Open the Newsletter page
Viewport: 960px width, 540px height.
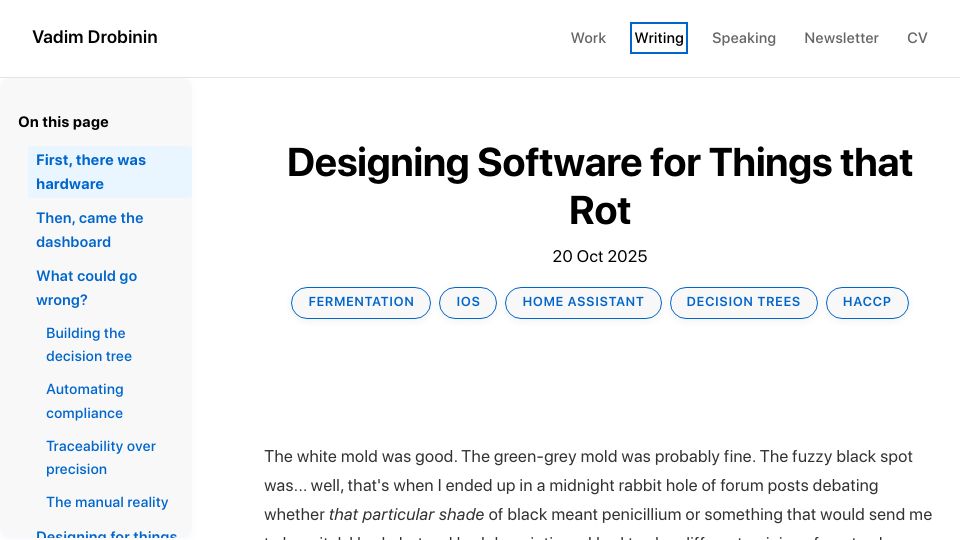pyautogui.click(x=841, y=38)
